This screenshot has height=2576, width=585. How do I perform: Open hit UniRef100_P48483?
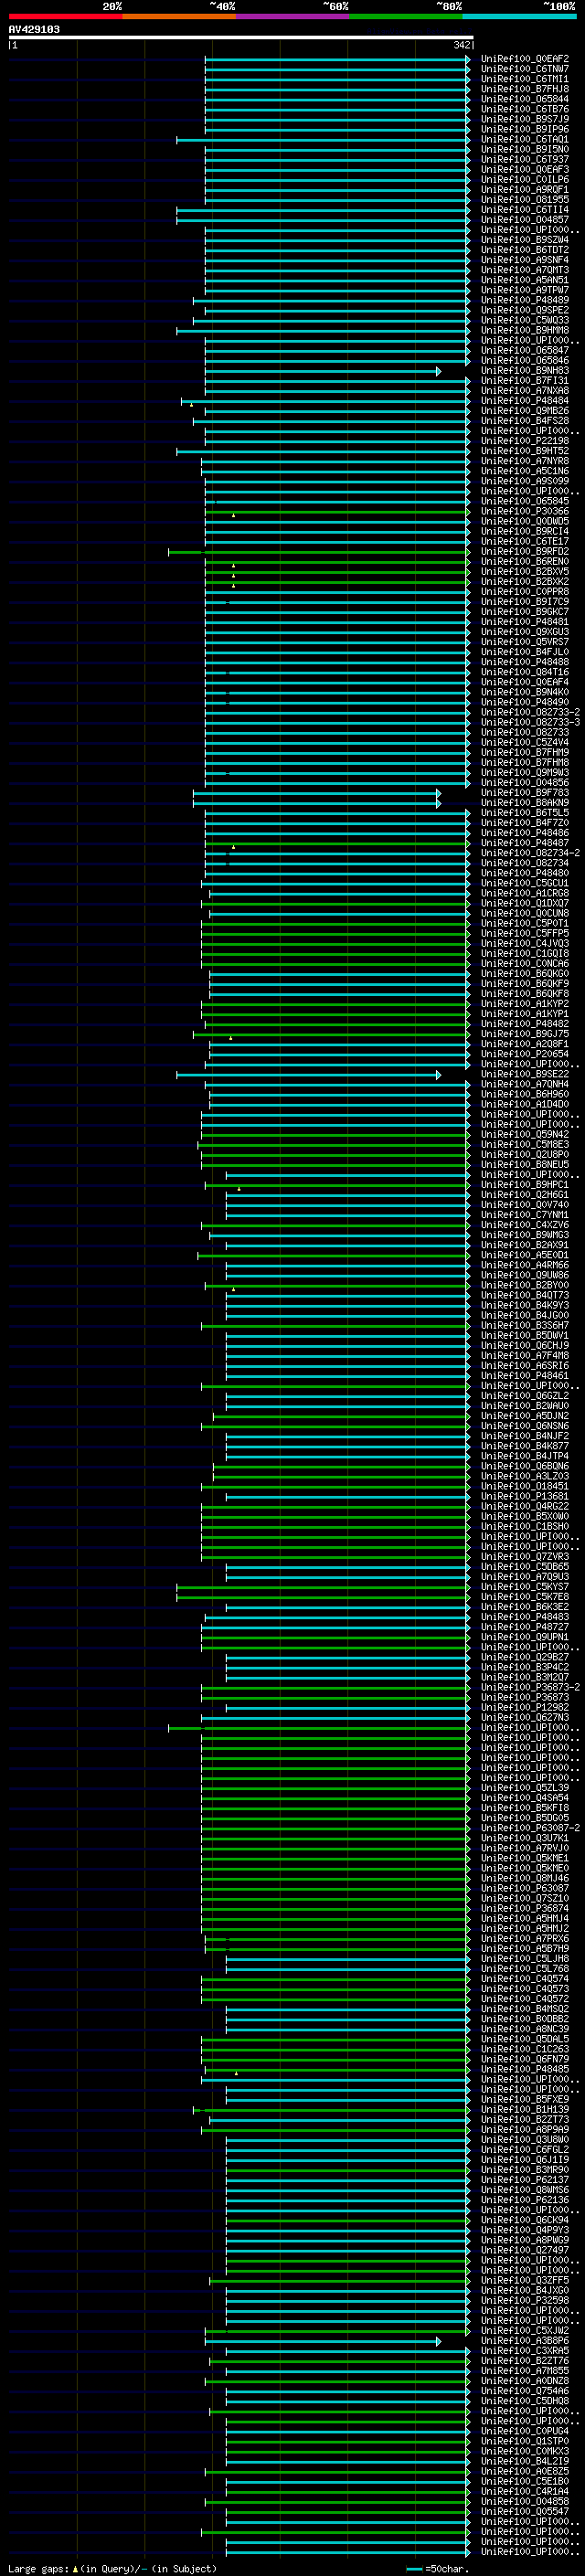tap(525, 1619)
